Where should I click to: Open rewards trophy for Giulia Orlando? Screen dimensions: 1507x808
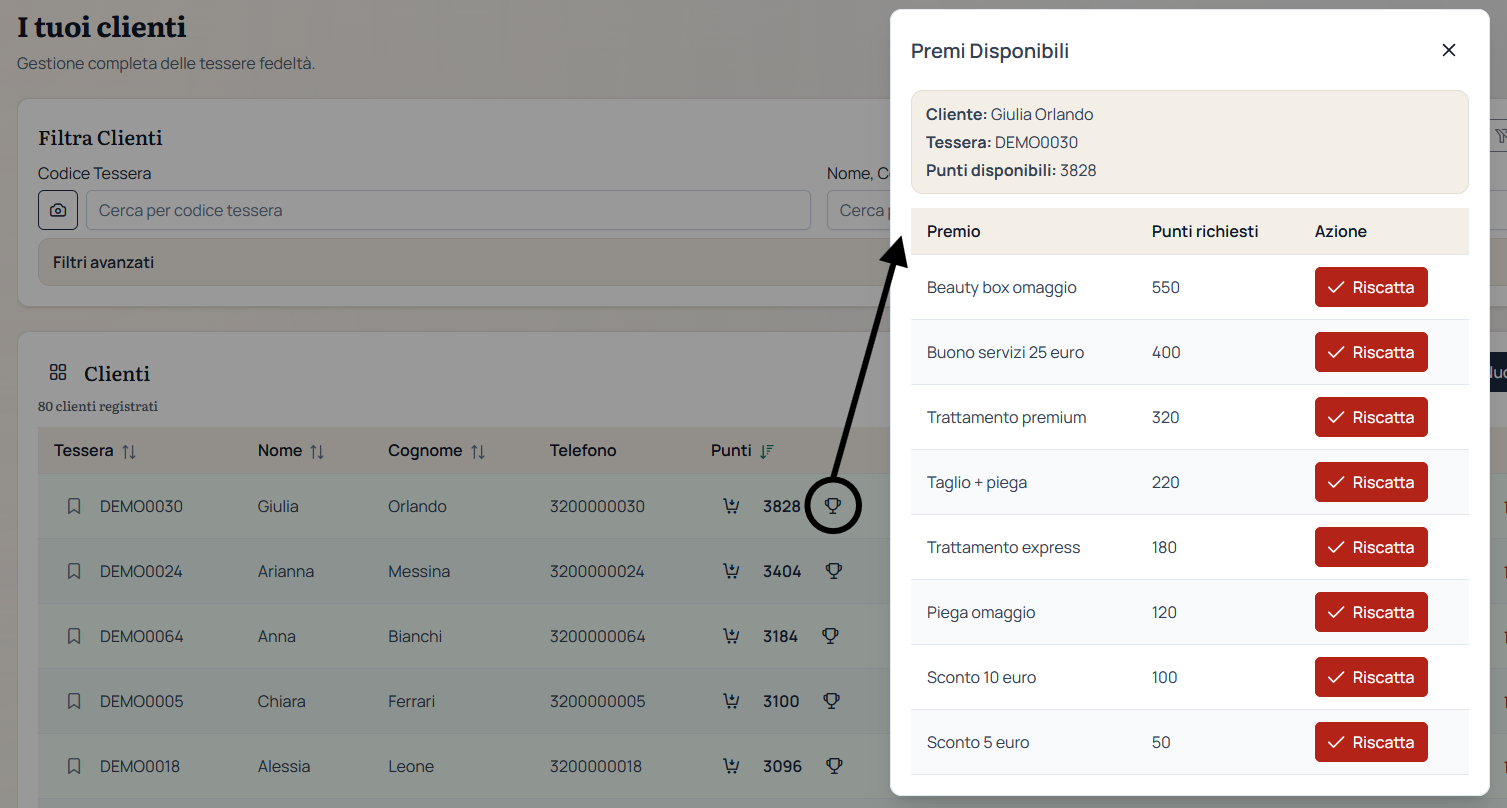coord(832,506)
